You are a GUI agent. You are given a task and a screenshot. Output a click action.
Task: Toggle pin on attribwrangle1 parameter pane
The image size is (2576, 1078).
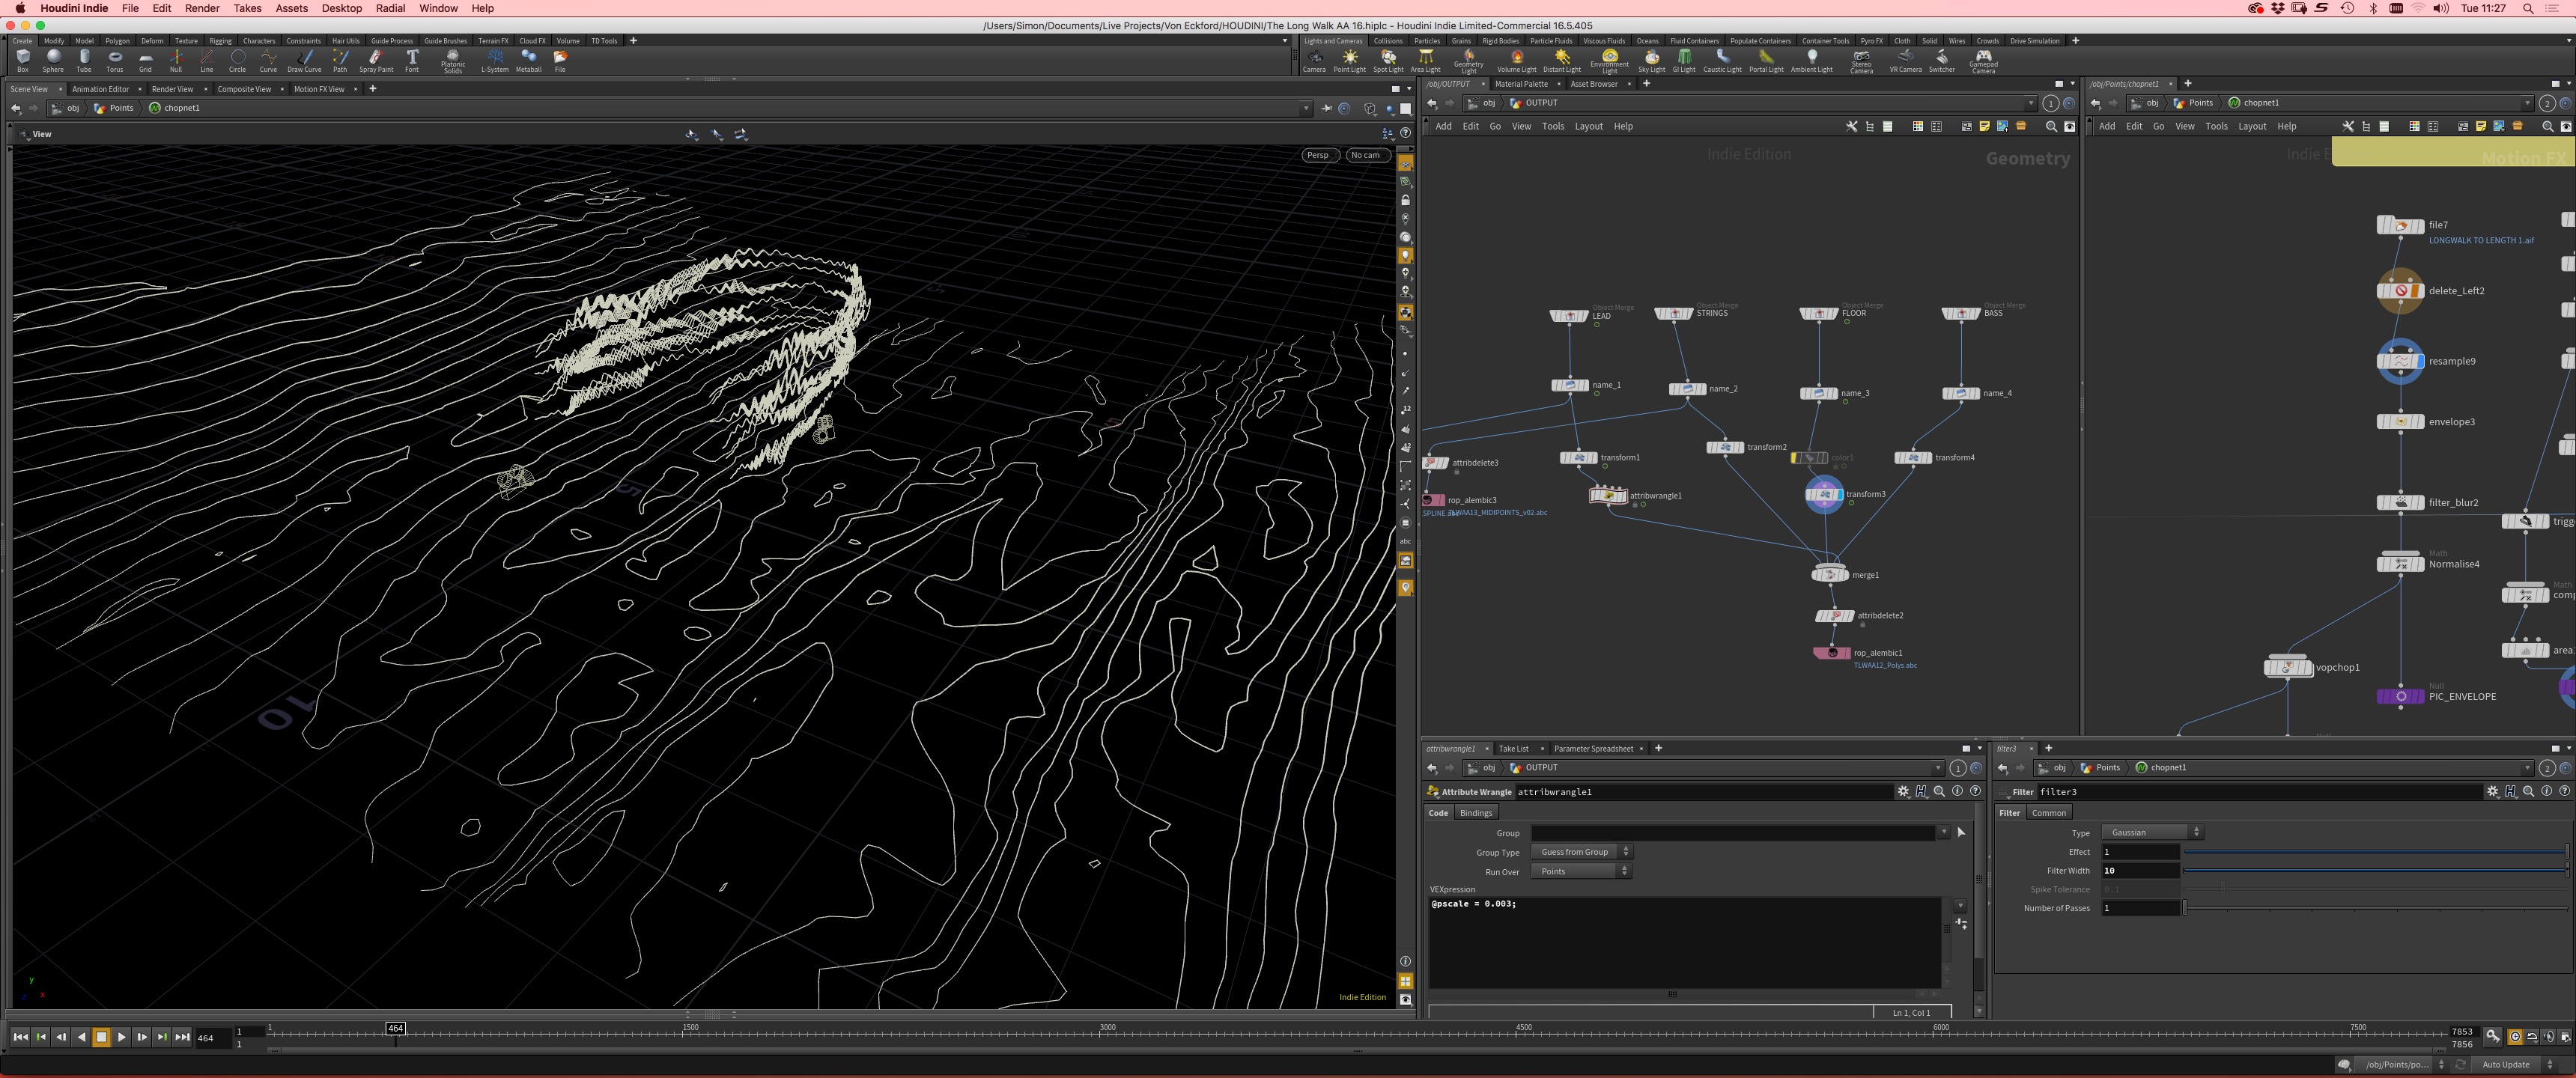click(x=1958, y=768)
